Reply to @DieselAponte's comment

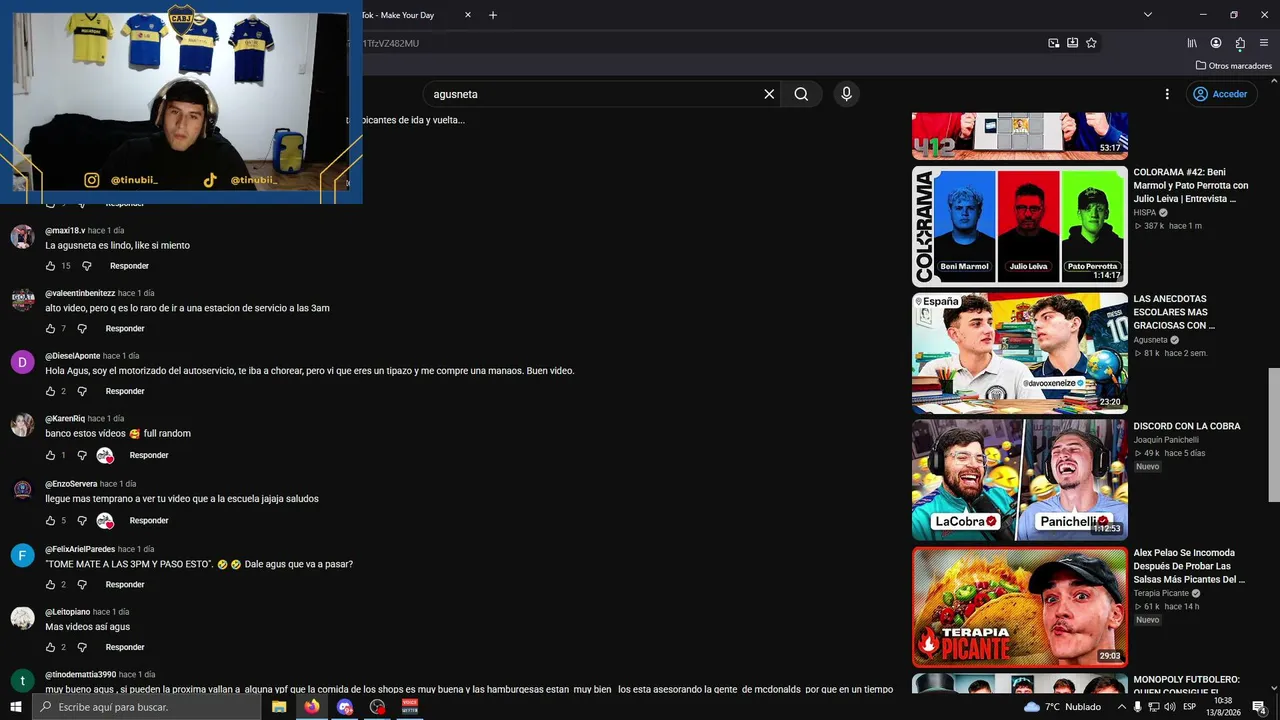(125, 392)
